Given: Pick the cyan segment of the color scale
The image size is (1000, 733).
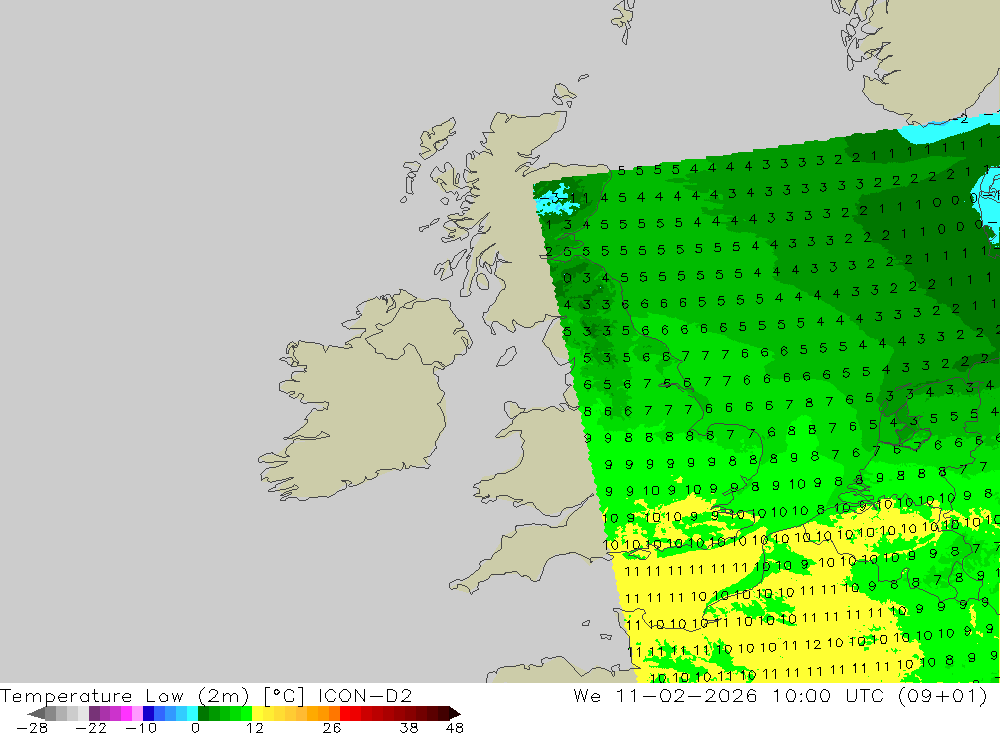Looking at the screenshot, I should pyautogui.click(x=192, y=714).
